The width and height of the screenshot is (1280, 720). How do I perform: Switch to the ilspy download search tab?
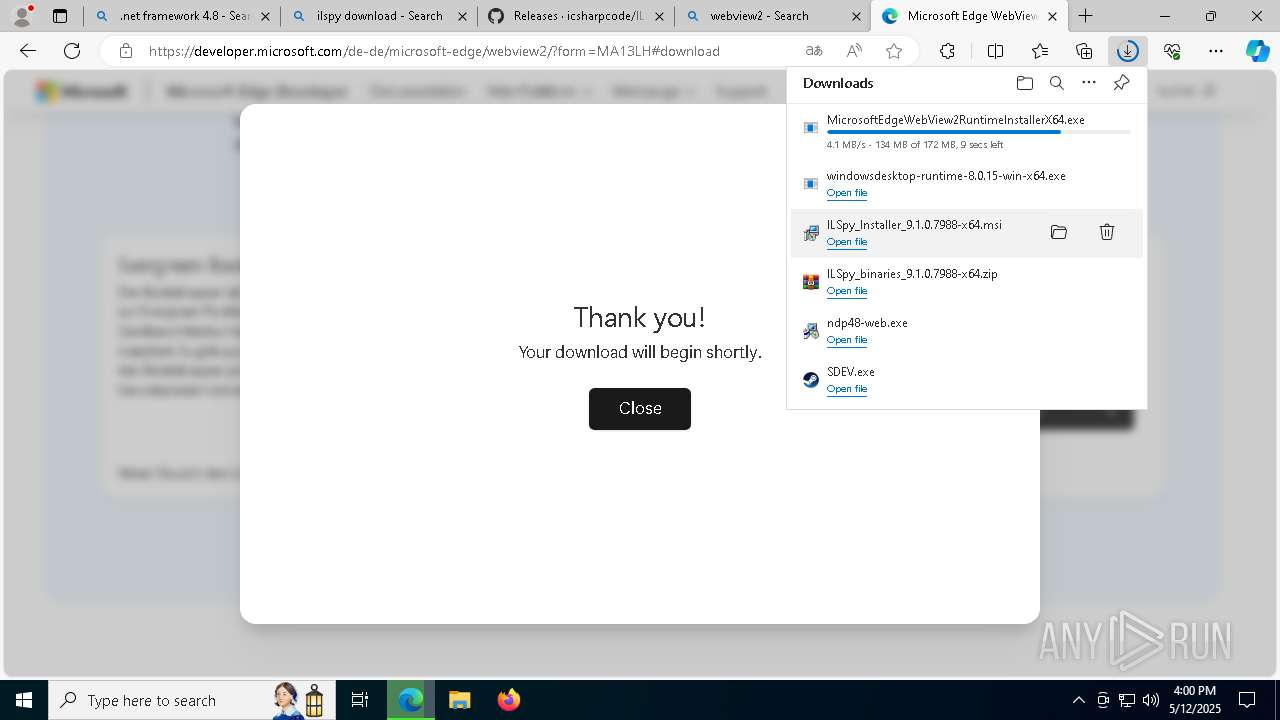(378, 16)
